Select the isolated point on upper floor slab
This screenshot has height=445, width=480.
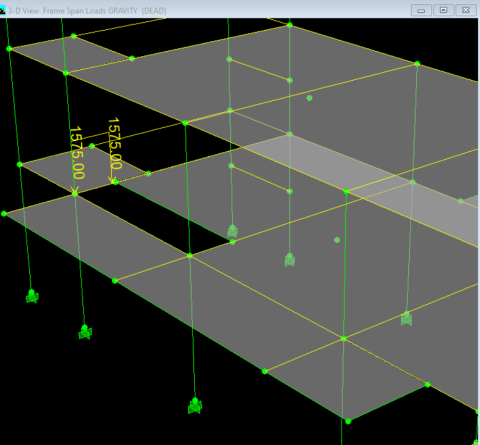pos(309,98)
